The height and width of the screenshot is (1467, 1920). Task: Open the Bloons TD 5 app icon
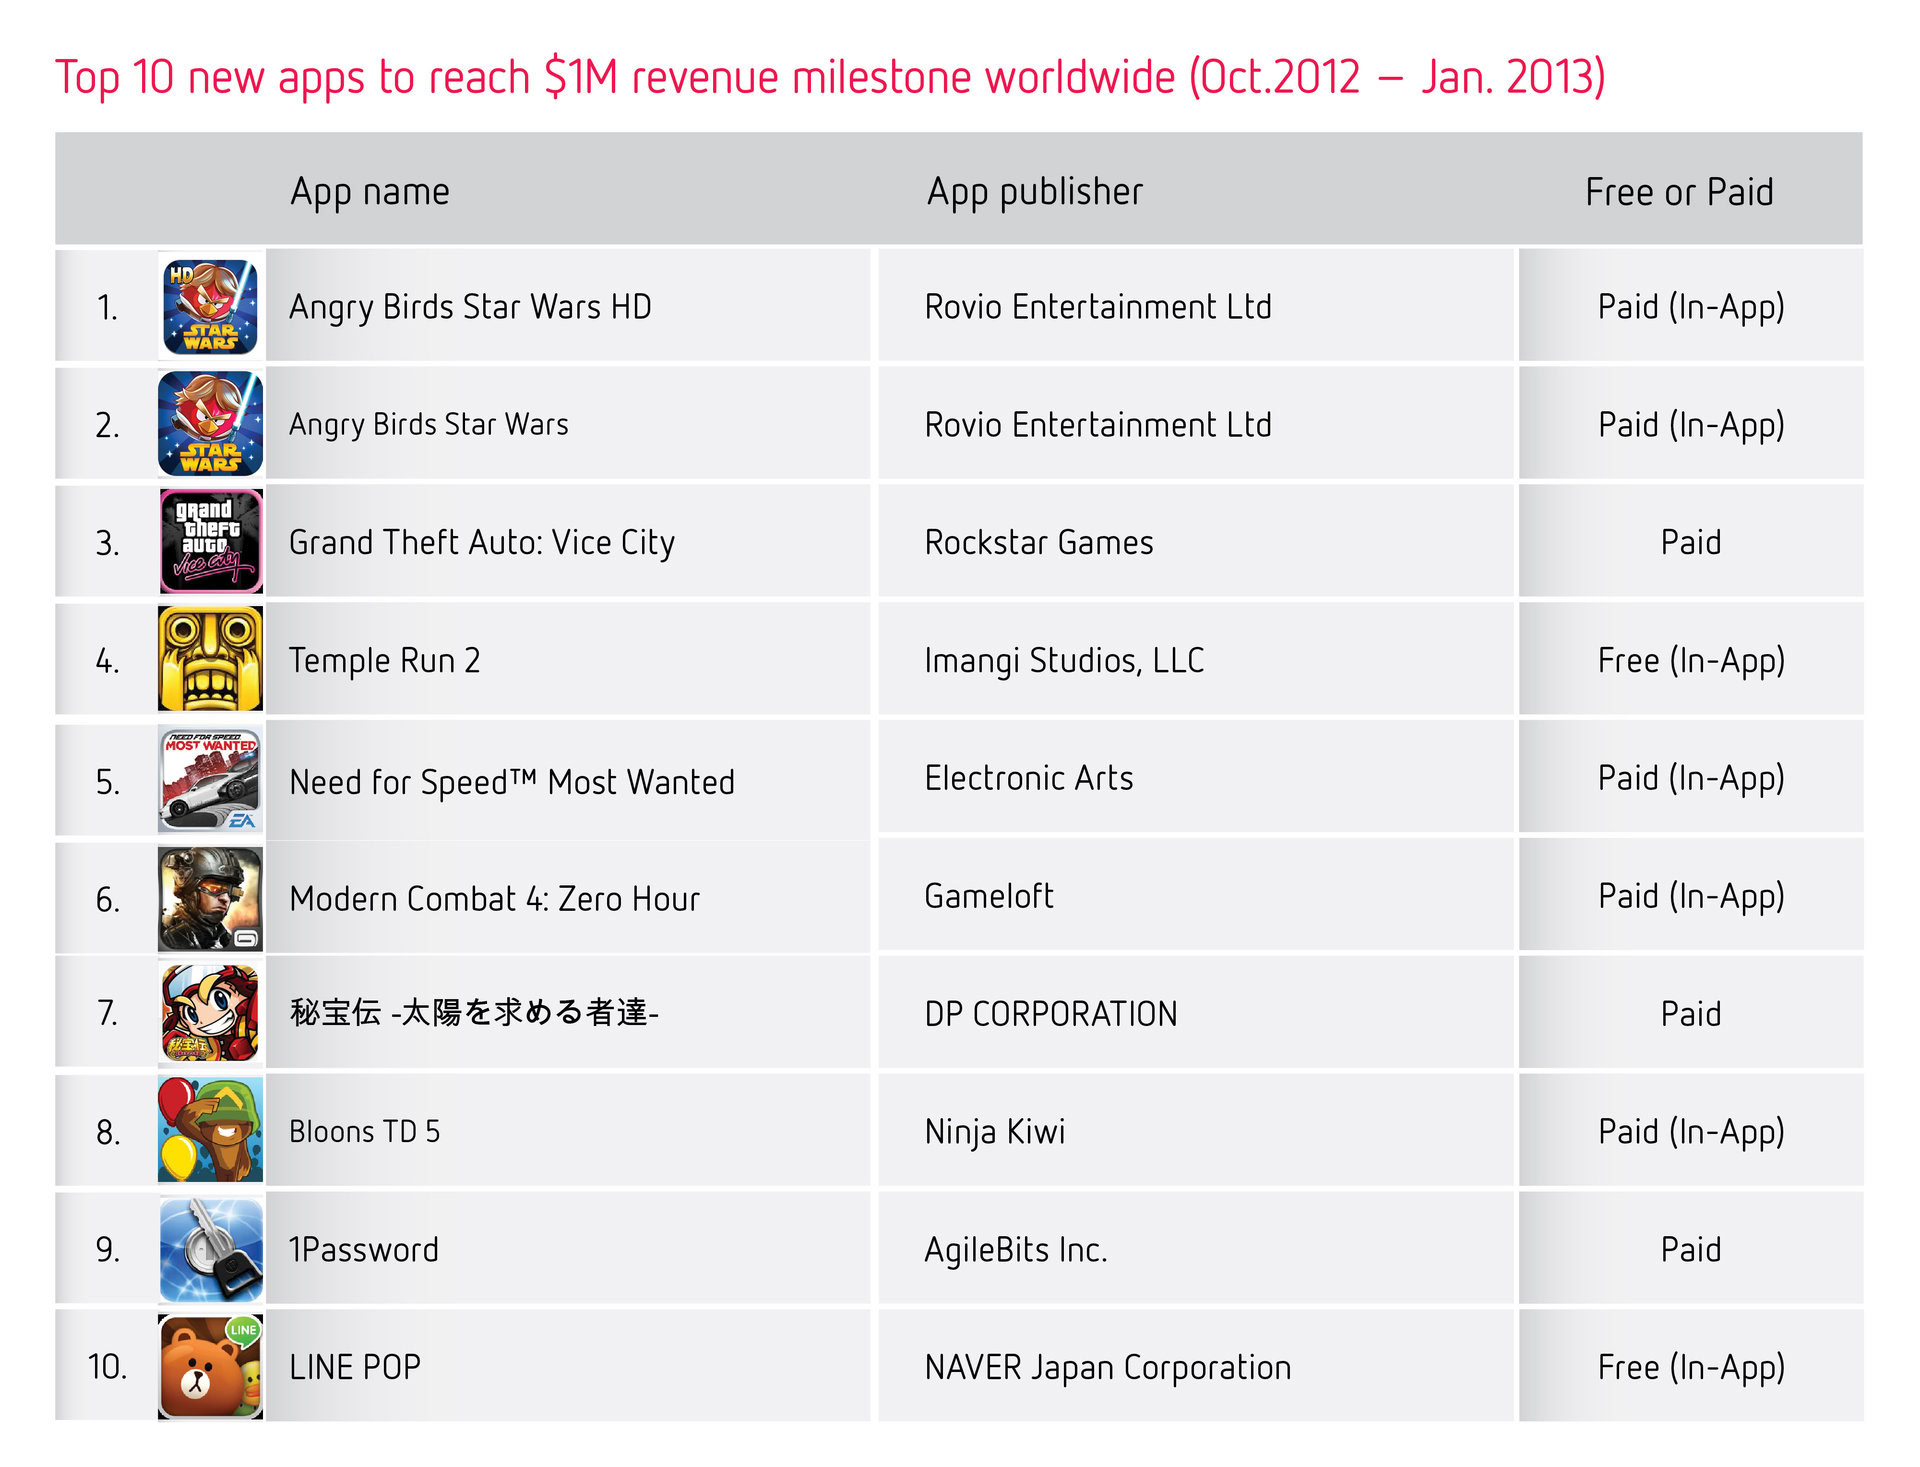click(210, 1130)
